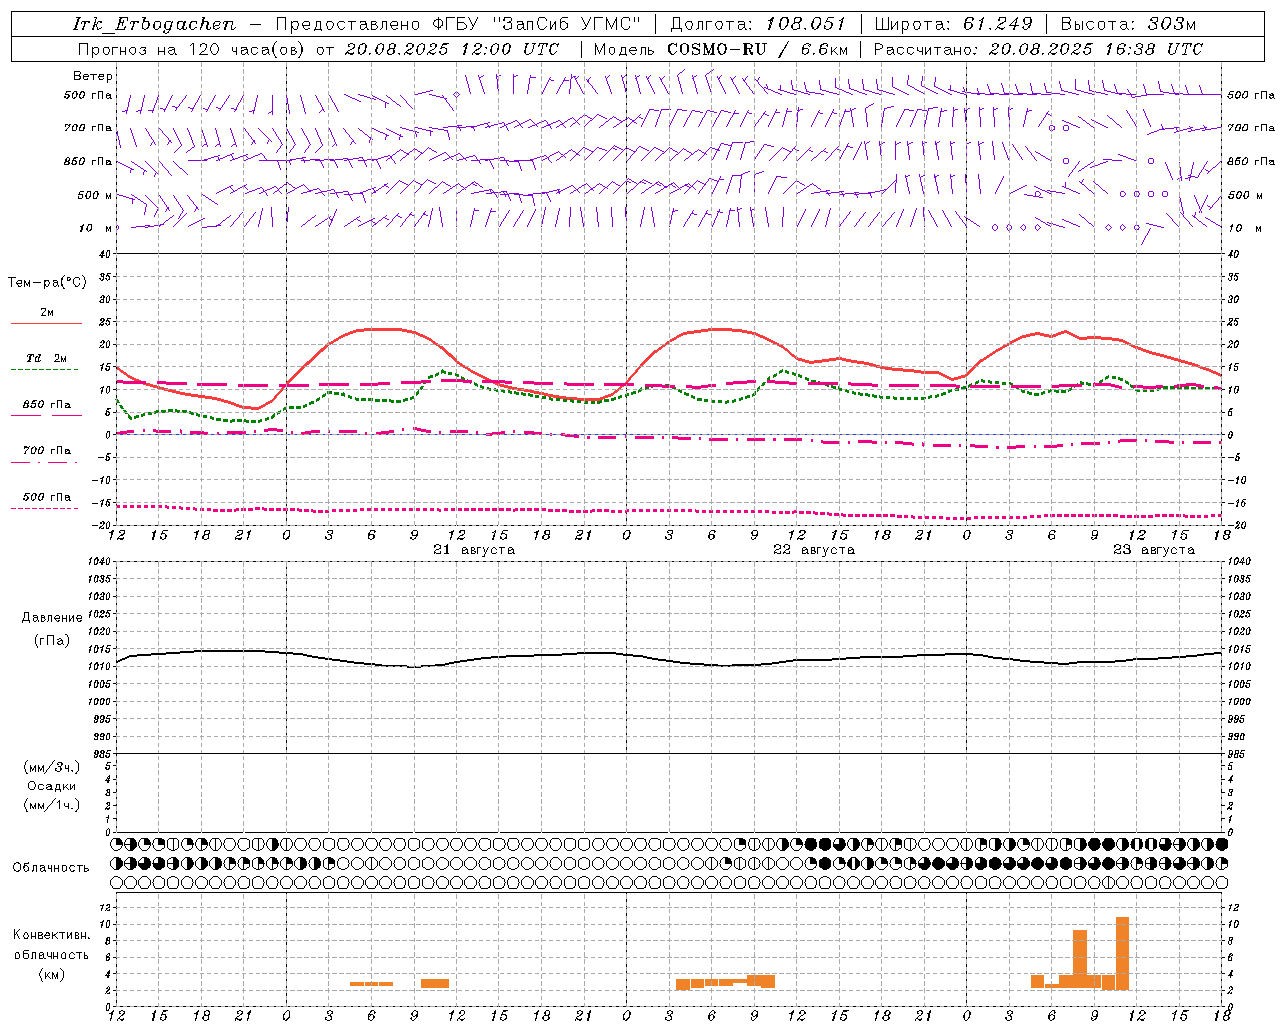Click the 2м temperature legend entry
The image size is (1280, 1024).
coord(47,312)
